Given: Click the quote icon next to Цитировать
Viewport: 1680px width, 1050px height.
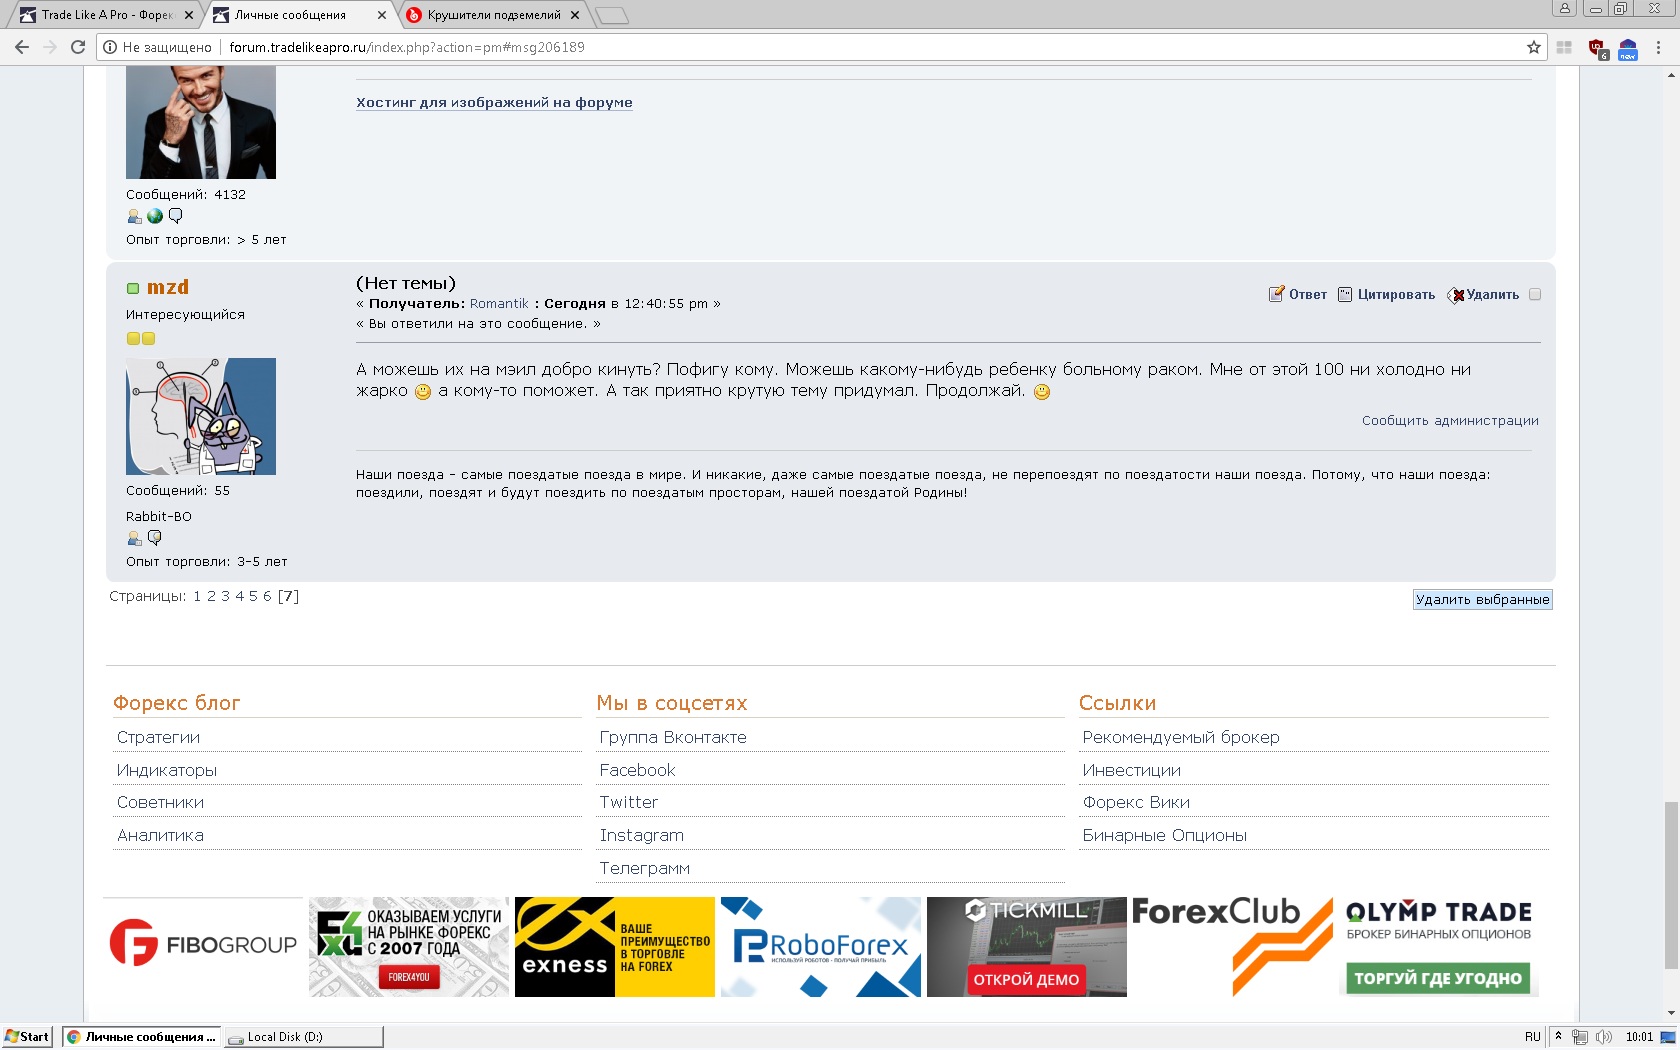Looking at the screenshot, I should (x=1345, y=294).
